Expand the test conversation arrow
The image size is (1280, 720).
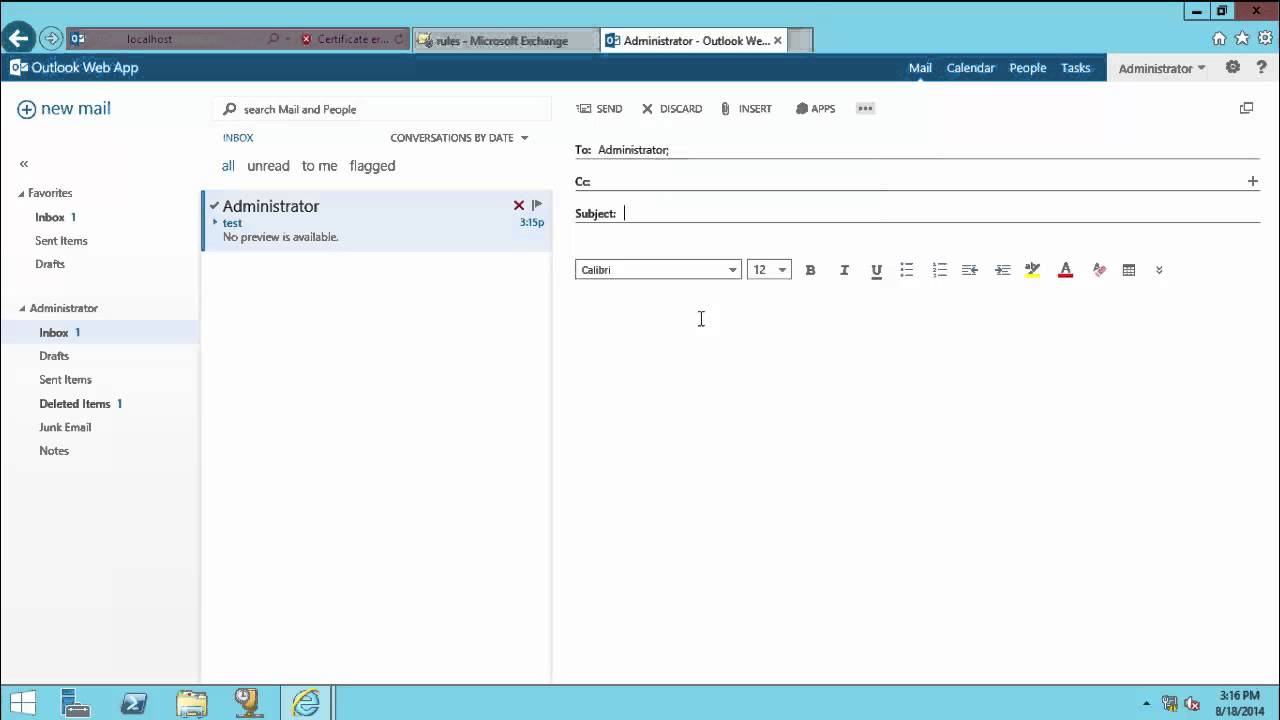pos(215,222)
